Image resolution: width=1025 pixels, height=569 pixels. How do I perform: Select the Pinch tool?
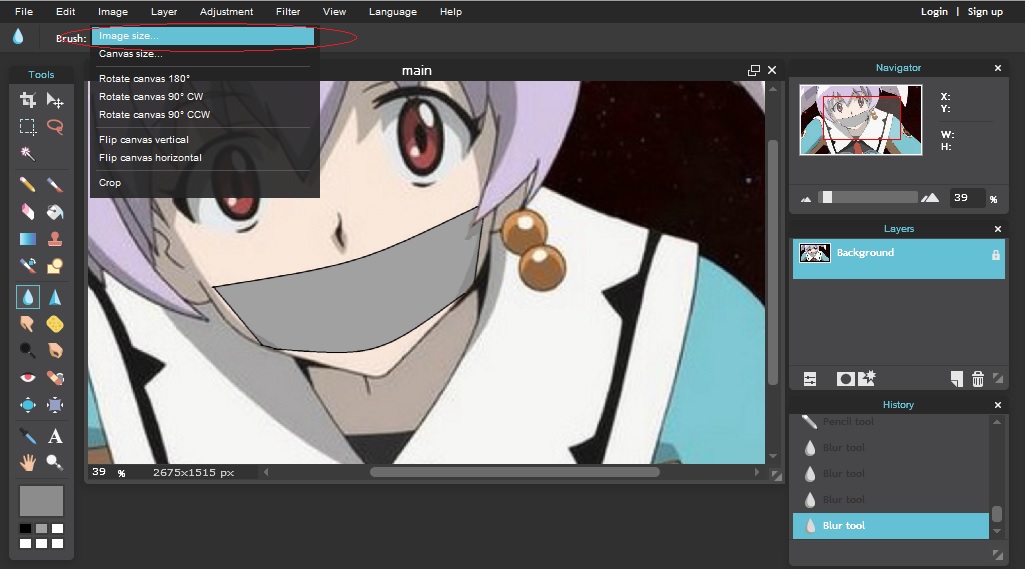tap(55, 405)
